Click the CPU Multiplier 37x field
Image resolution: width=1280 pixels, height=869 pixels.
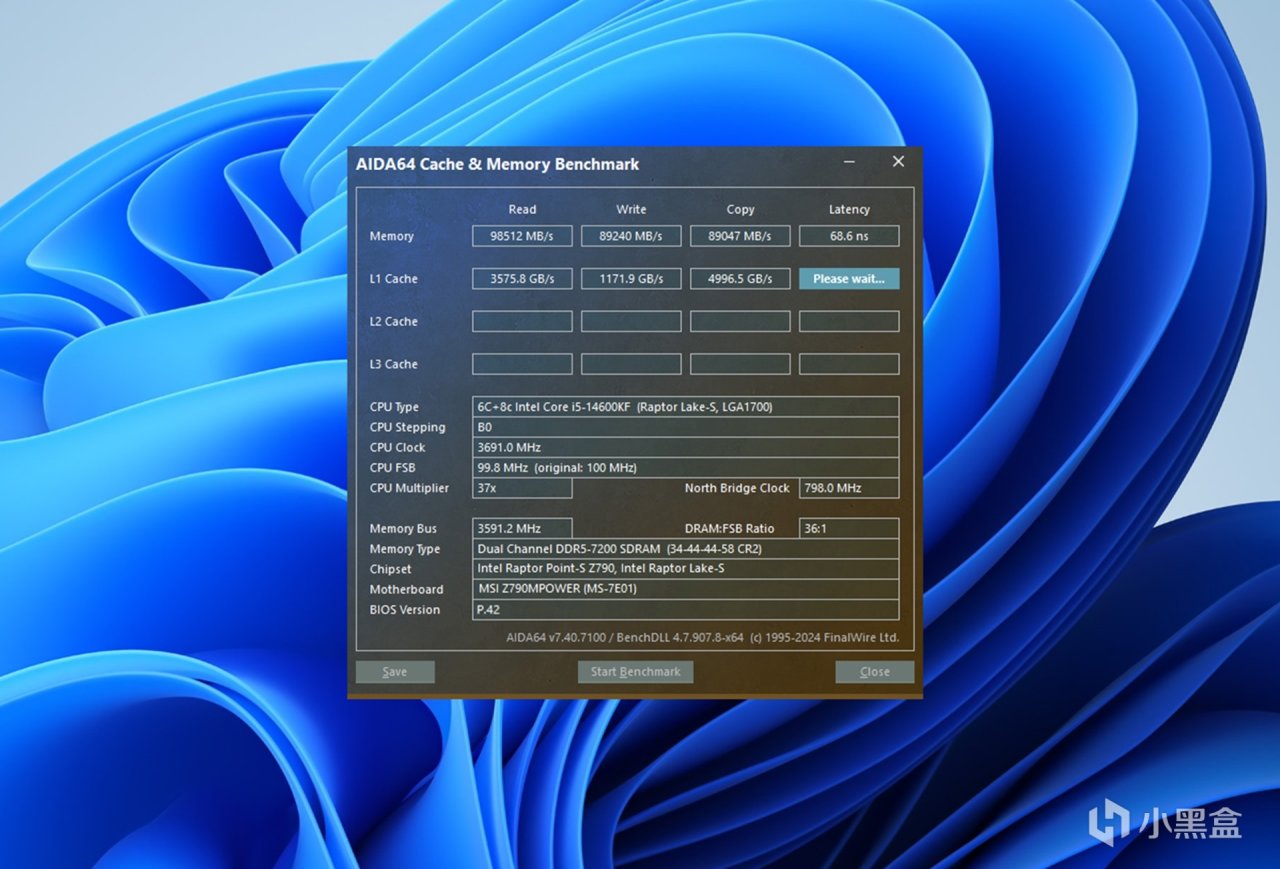coord(522,488)
